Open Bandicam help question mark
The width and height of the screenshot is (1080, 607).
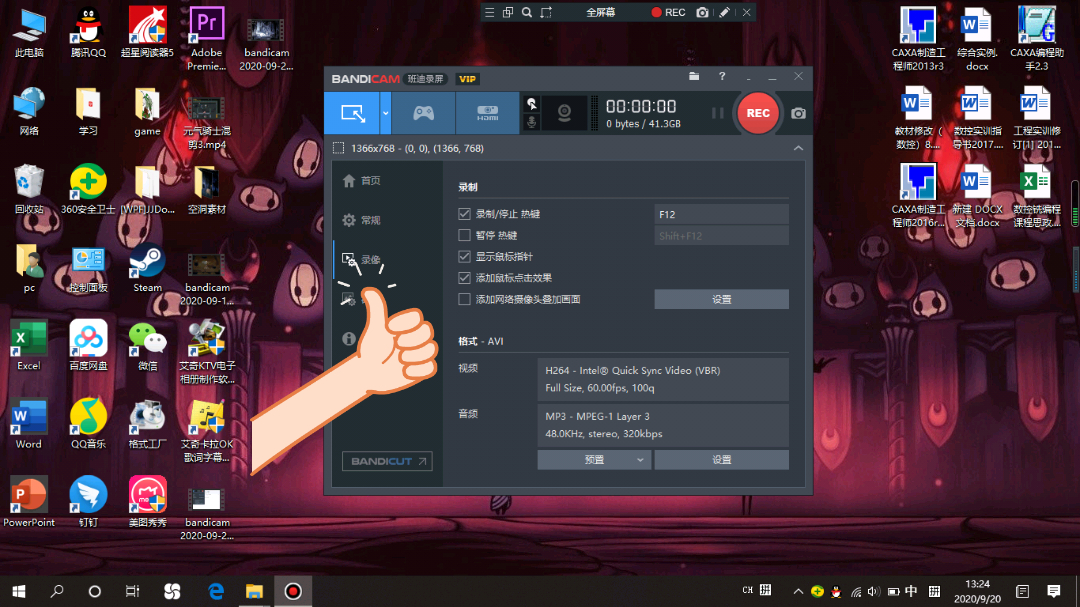(x=722, y=76)
